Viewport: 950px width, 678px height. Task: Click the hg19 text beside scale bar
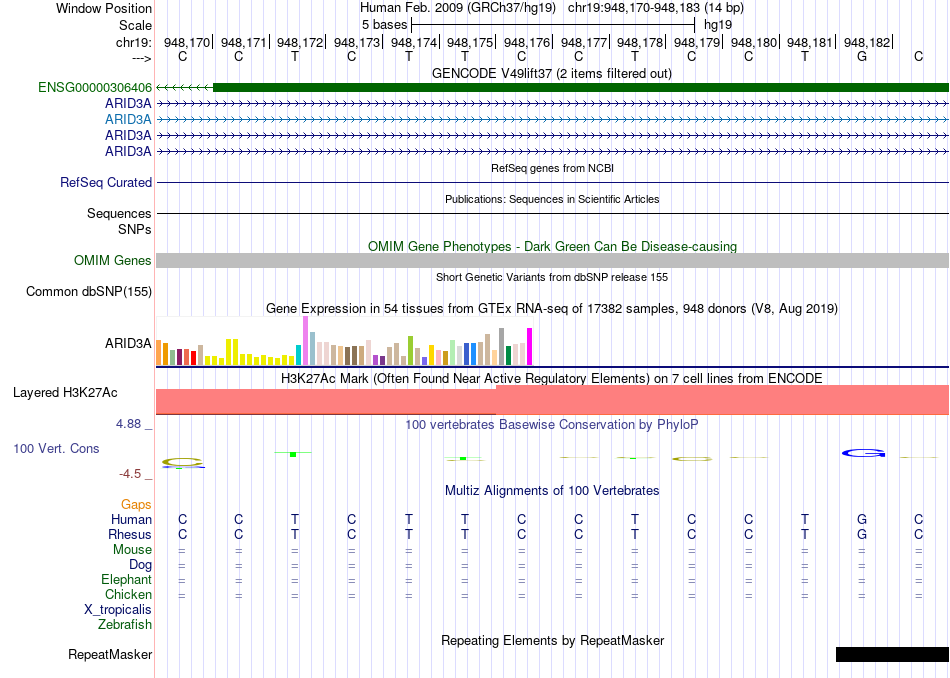tap(718, 25)
